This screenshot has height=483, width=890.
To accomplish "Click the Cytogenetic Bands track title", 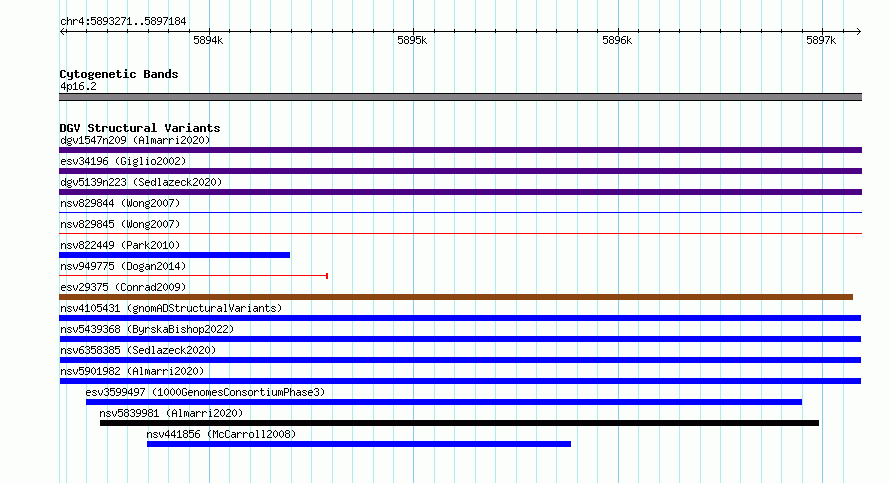I will point(119,74).
